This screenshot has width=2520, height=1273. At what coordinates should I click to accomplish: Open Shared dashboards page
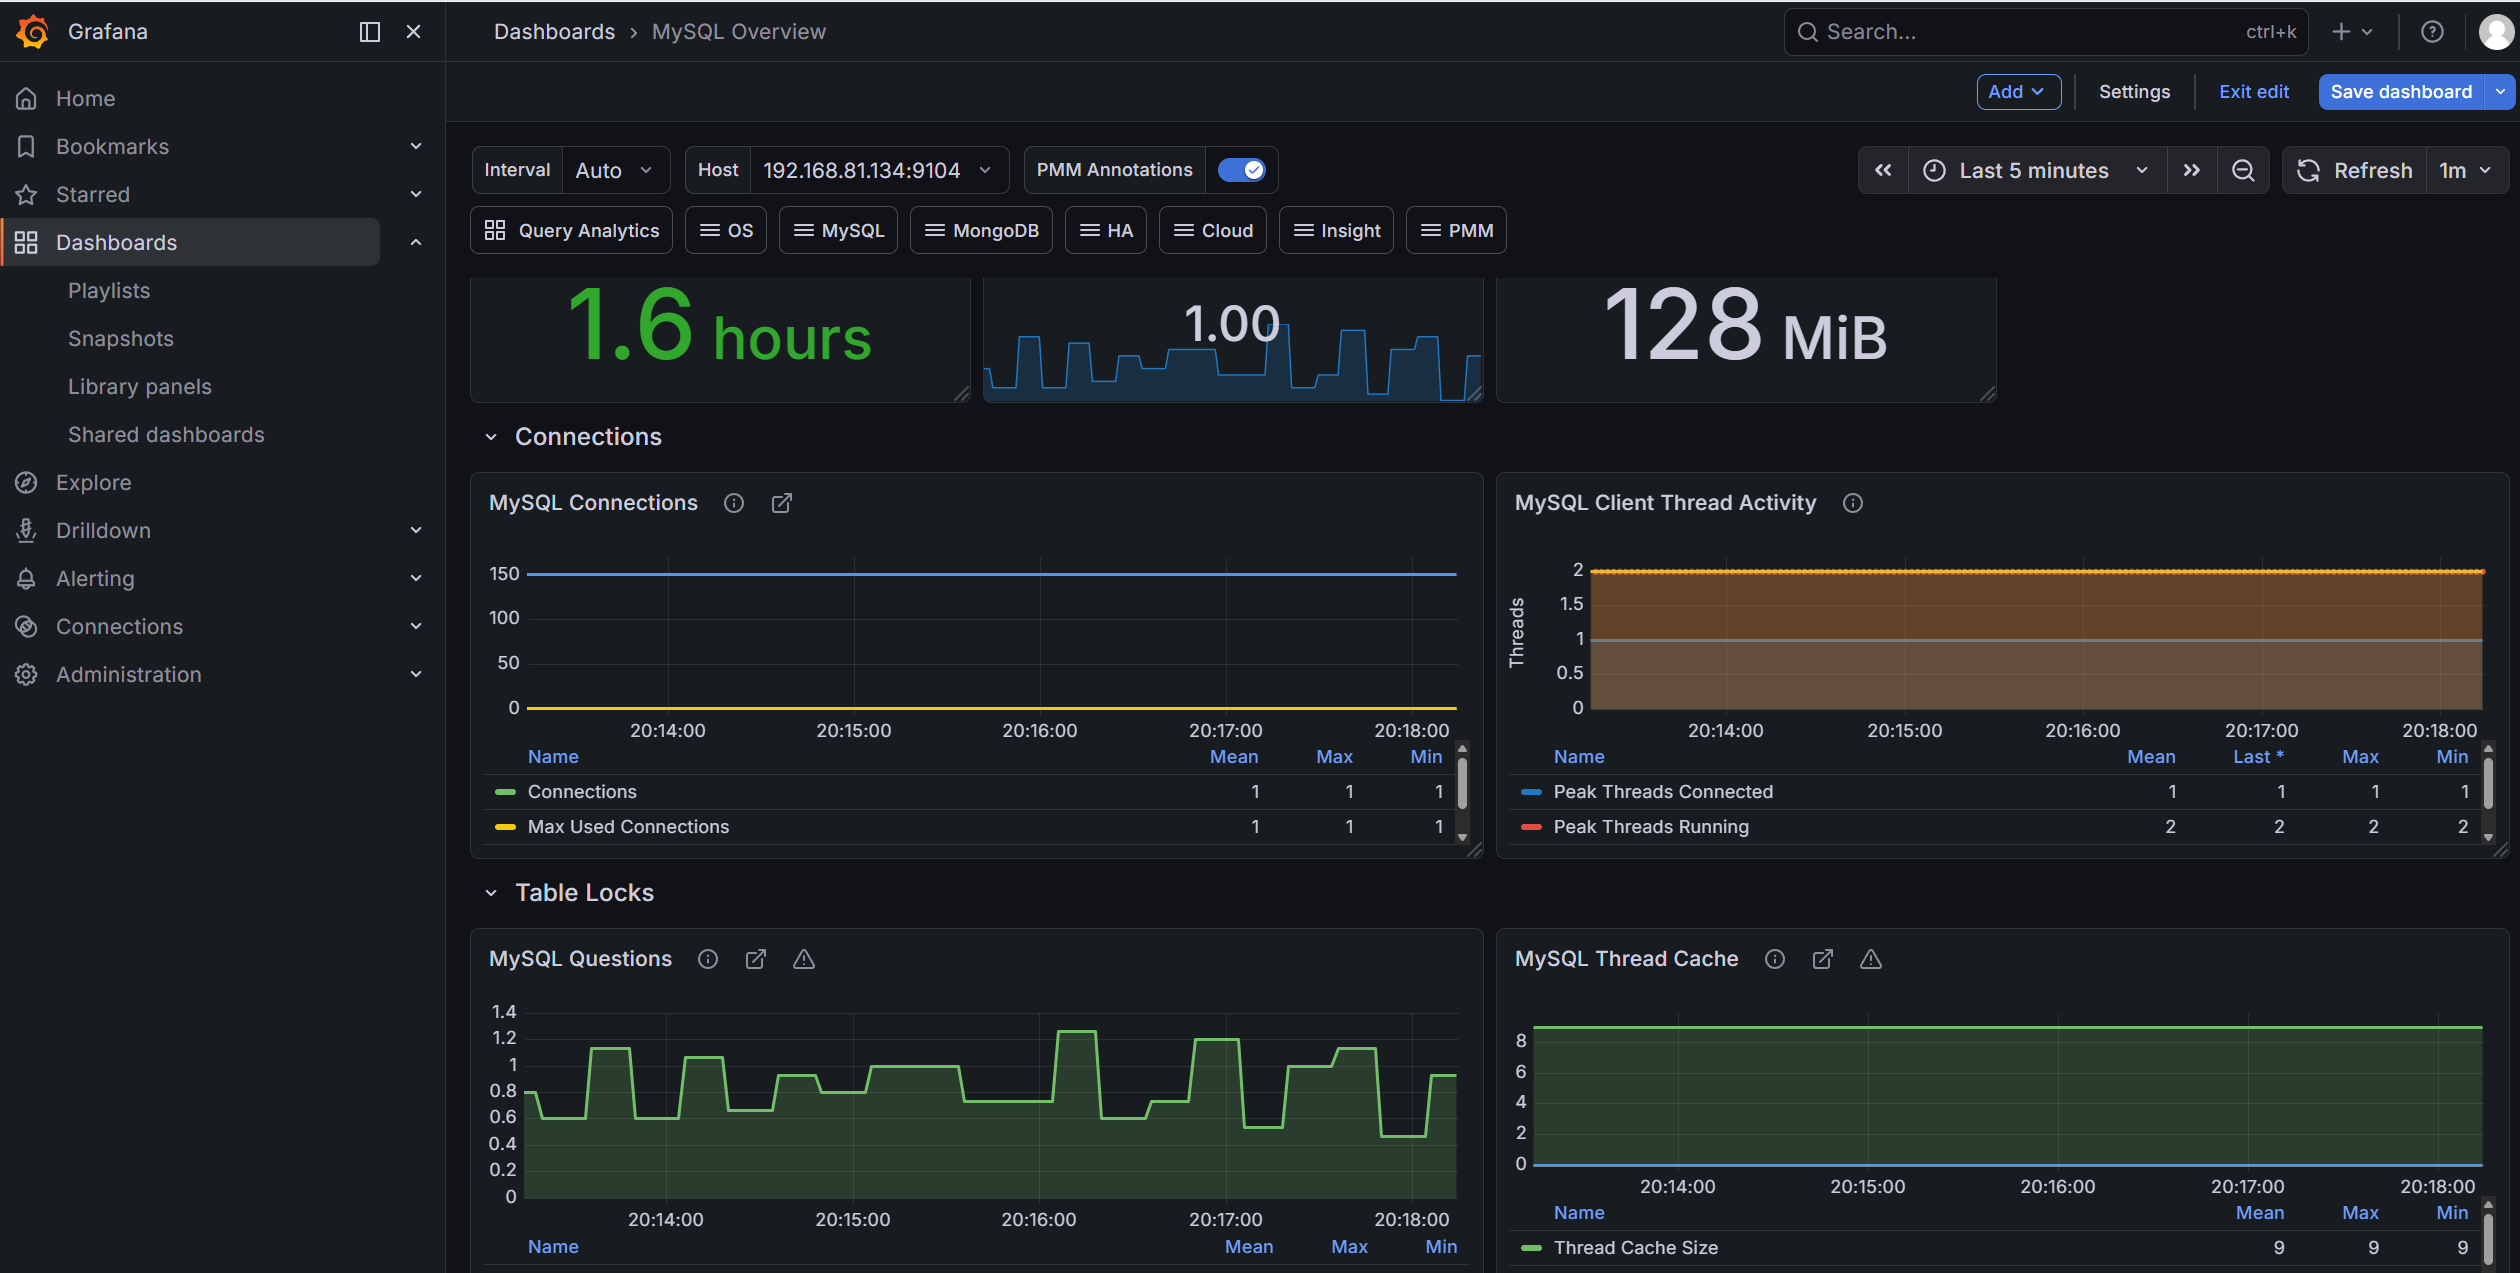point(166,434)
